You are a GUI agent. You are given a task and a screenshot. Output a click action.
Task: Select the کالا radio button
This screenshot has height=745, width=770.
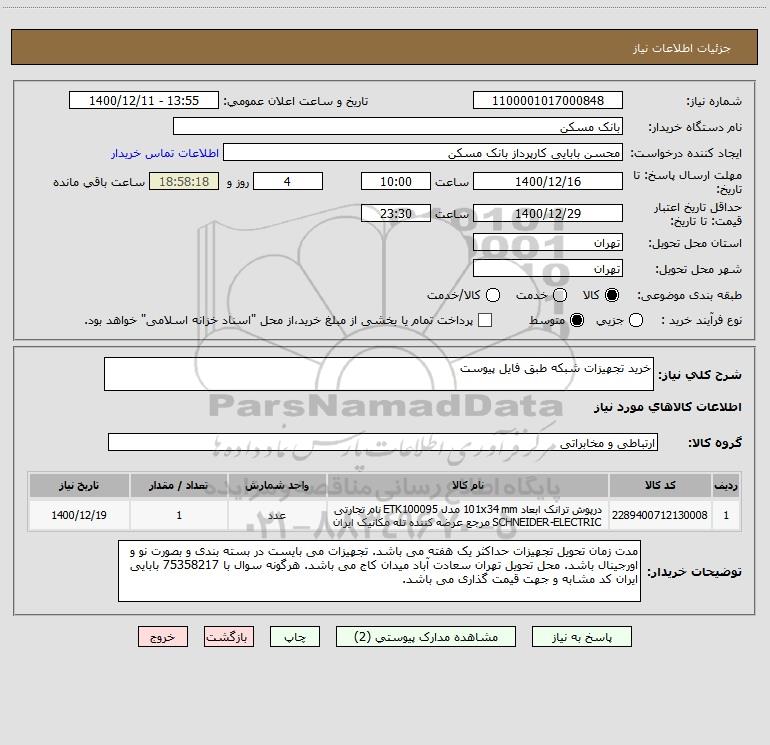[612, 295]
